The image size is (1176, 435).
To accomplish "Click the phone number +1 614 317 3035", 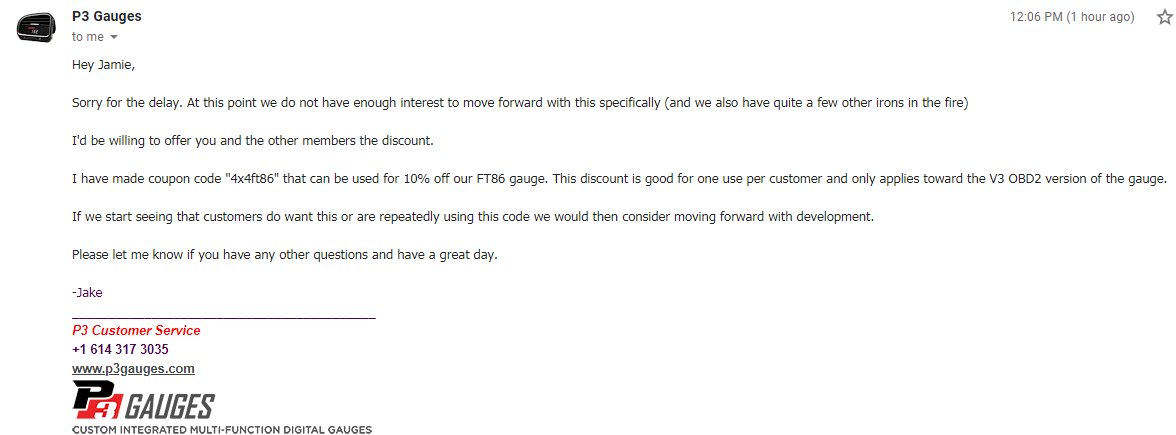I will click(120, 350).
